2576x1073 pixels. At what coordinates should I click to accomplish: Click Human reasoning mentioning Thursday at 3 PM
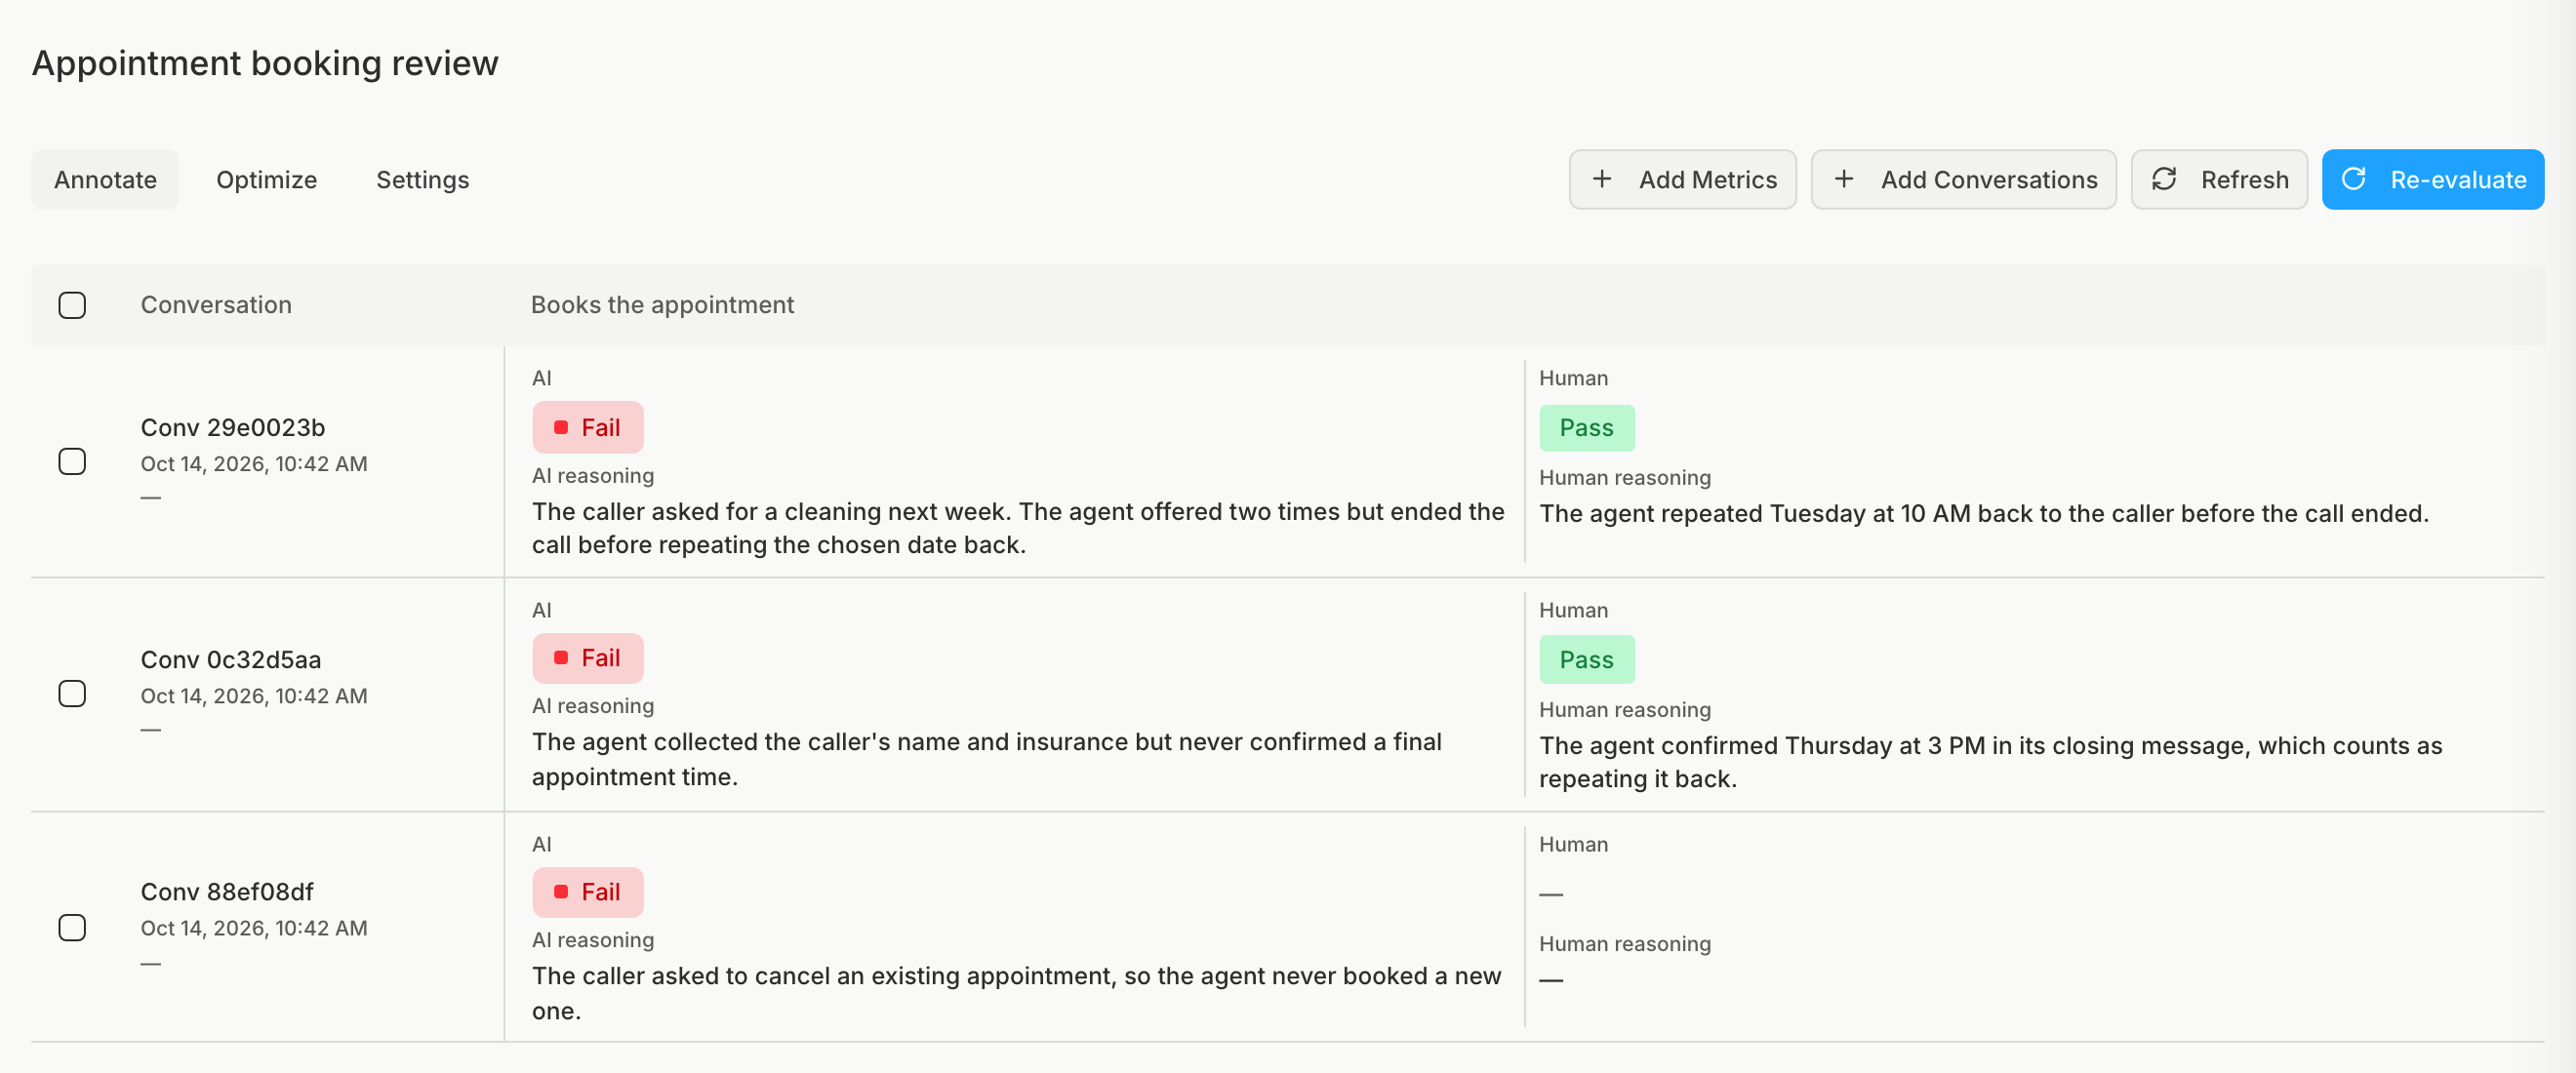1991,762
